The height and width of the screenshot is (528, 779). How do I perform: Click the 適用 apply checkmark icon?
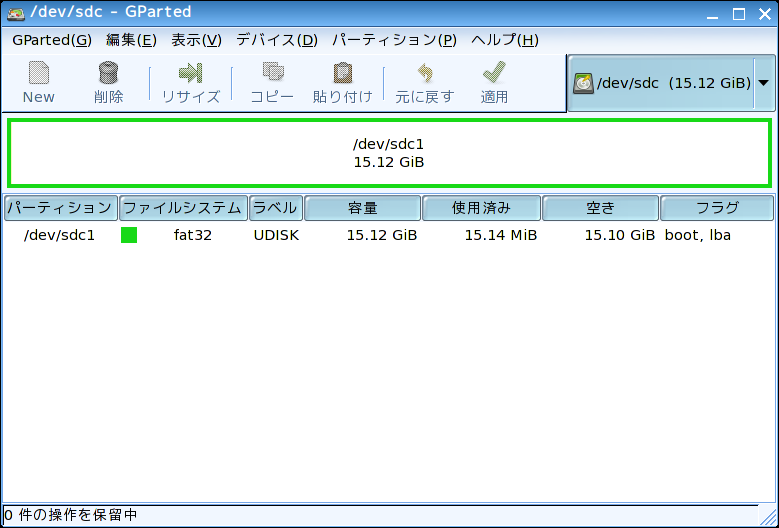click(x=494, y=73)
